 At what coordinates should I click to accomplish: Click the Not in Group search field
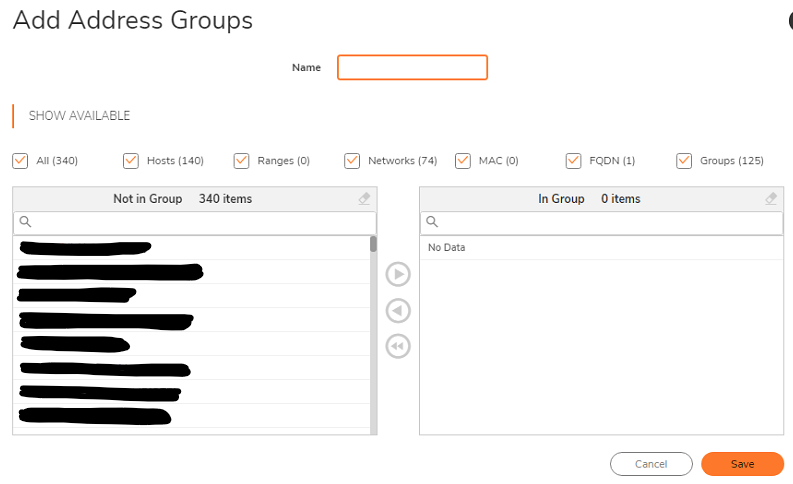pos(200,222)
